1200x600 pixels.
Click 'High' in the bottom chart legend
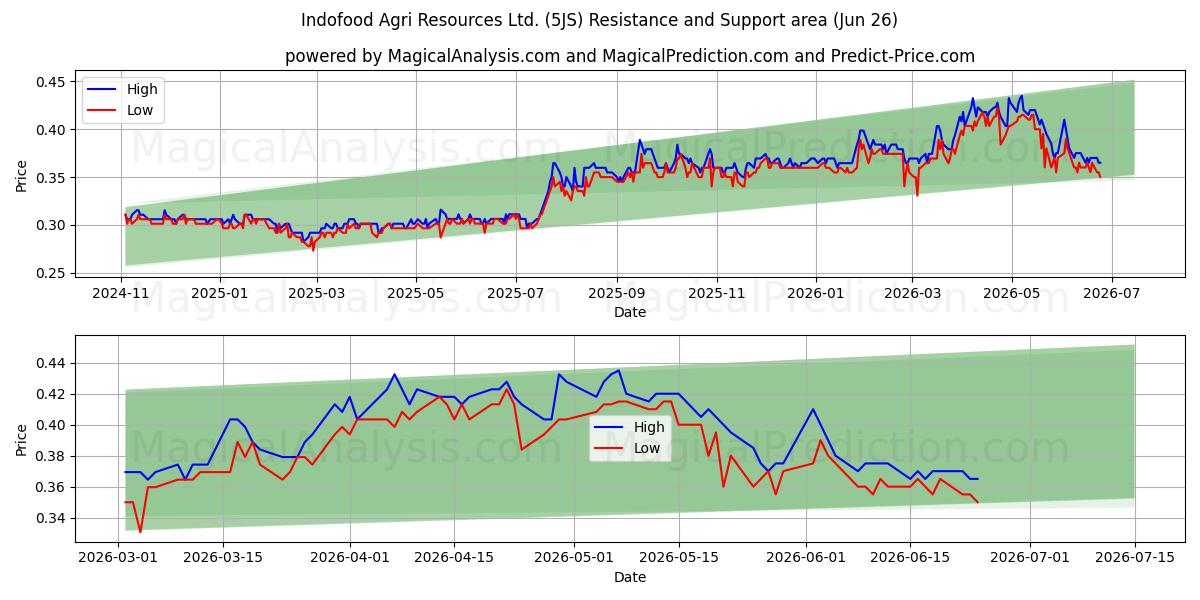pyautogui.click(x=650, y=427)
